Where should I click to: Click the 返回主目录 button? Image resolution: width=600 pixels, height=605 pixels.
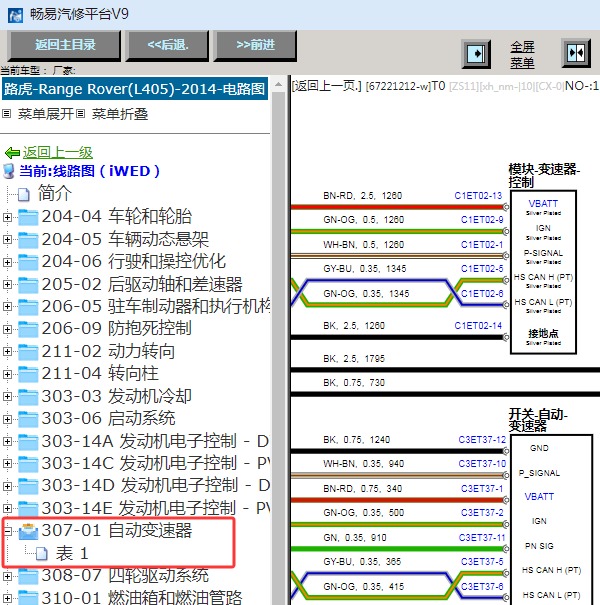pos(64,46)
